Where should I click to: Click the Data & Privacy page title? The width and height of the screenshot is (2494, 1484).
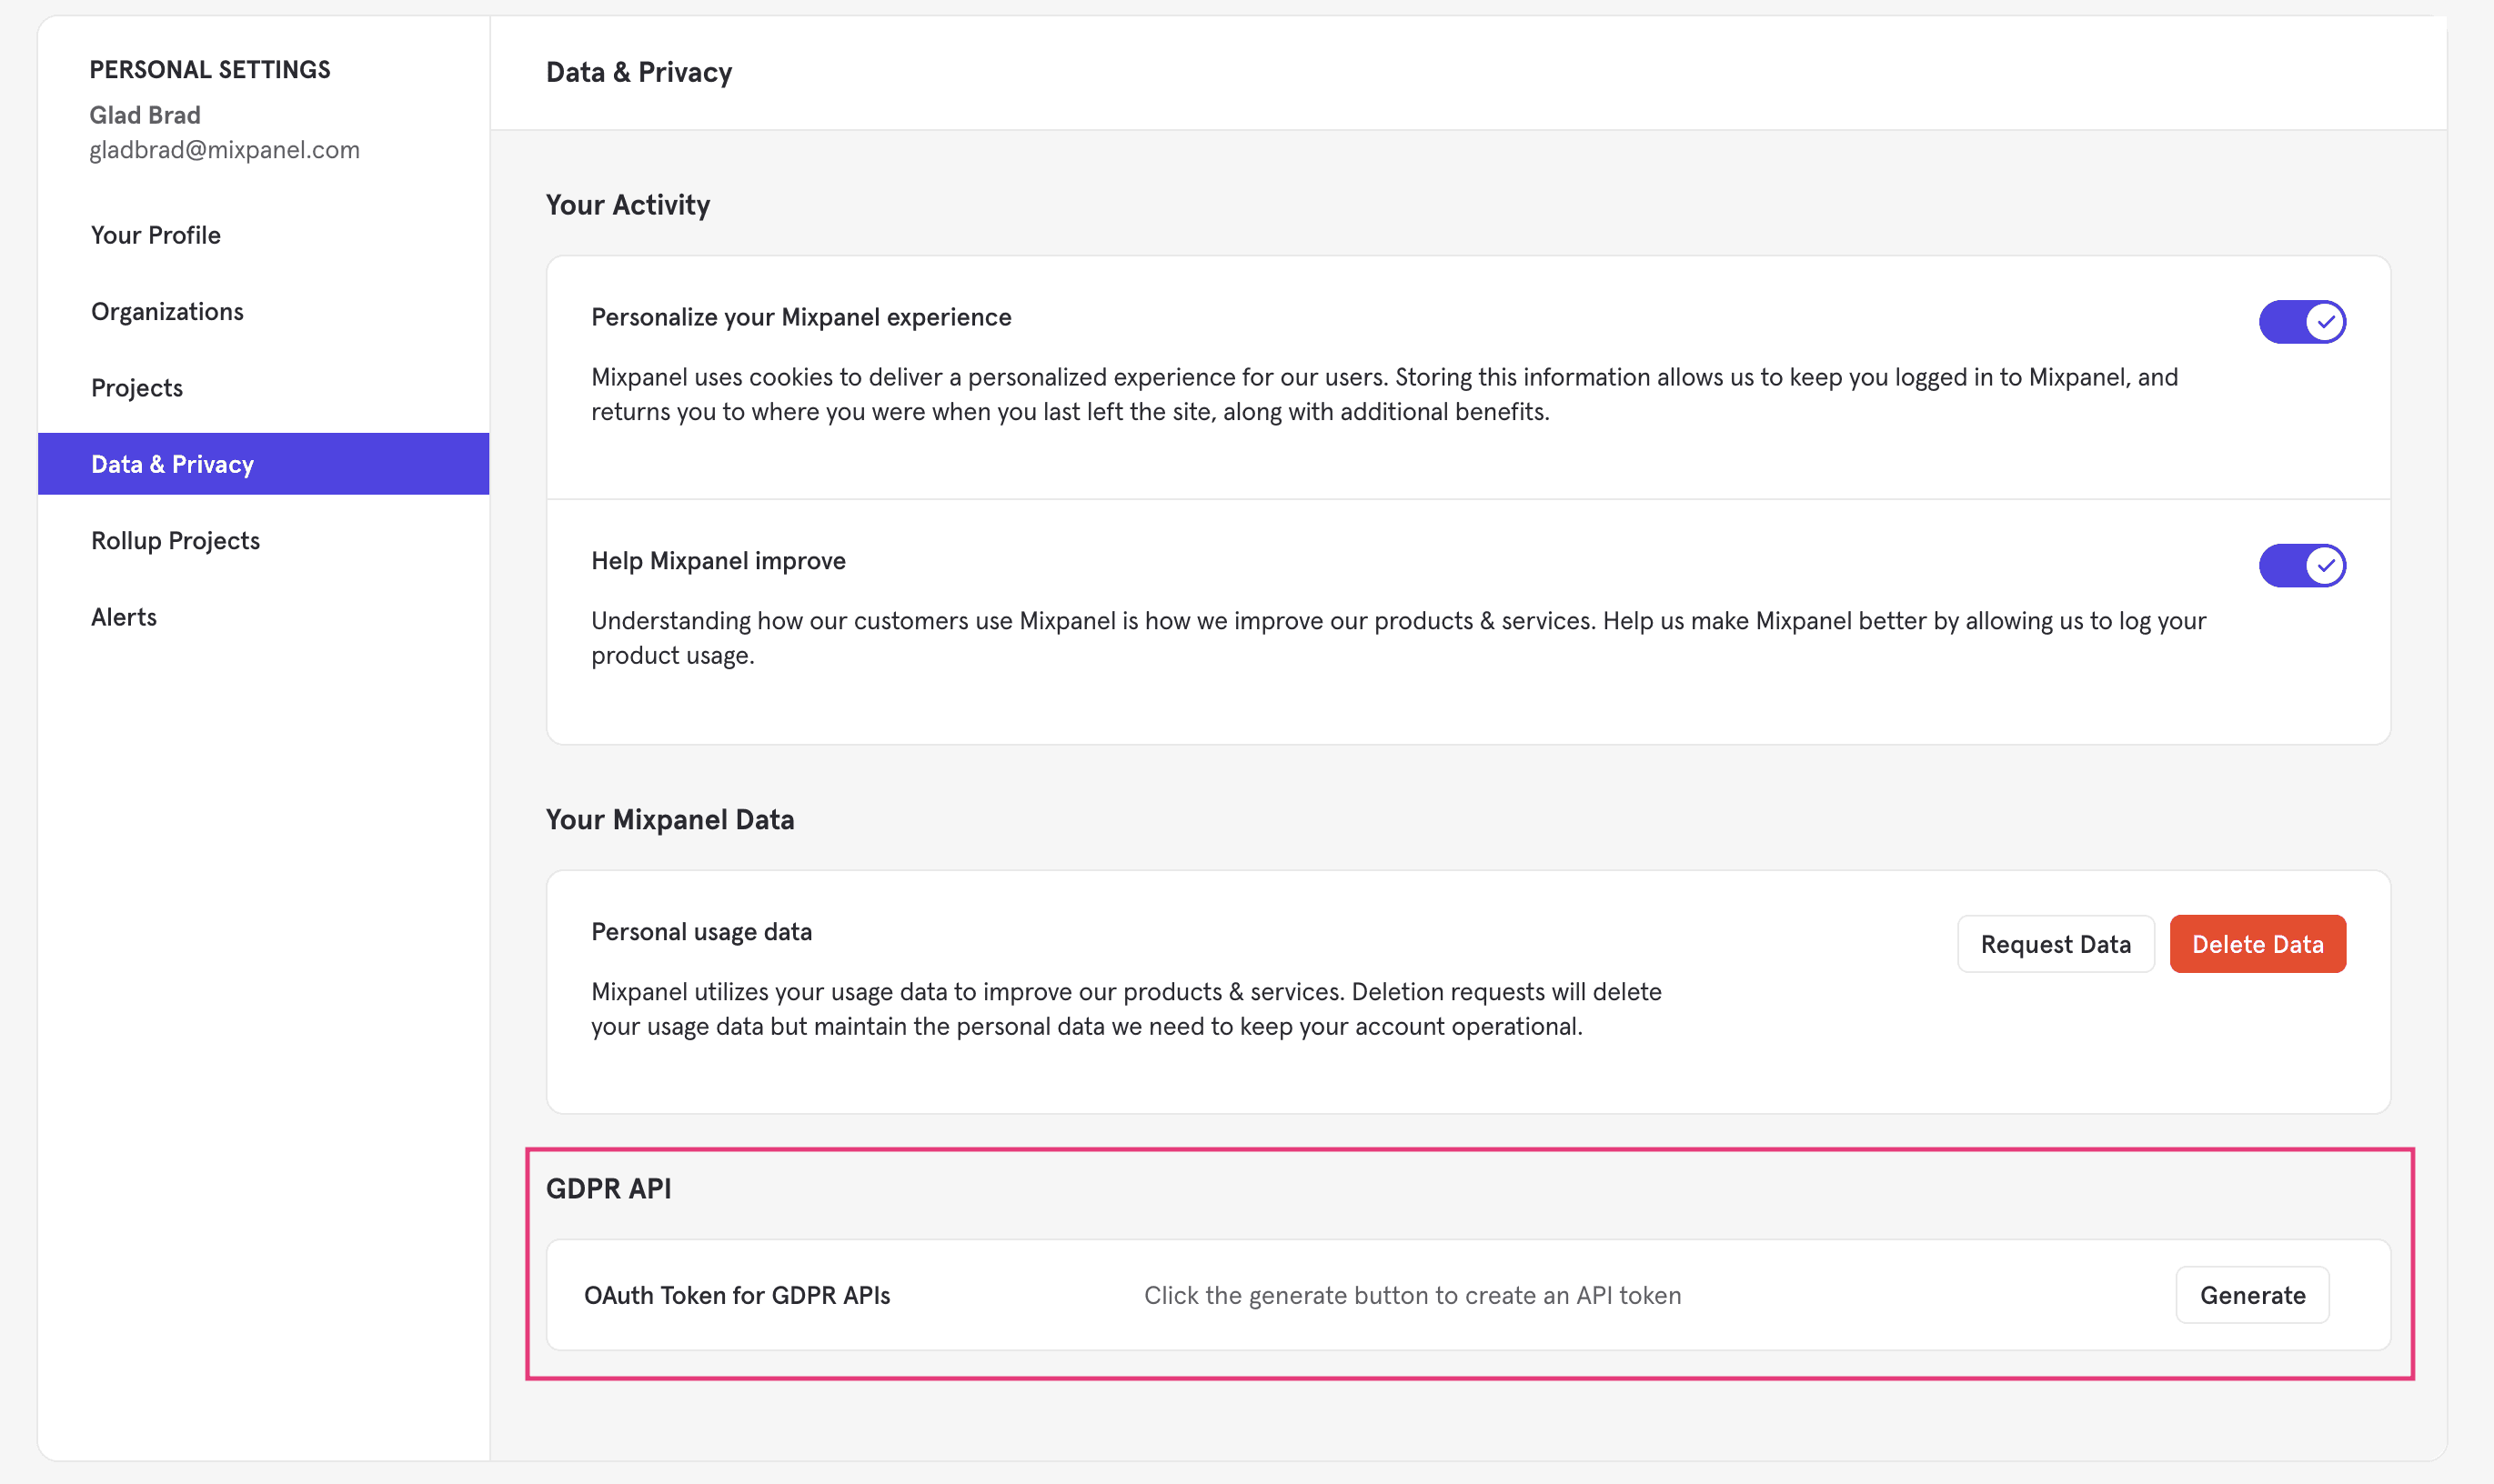639,72
